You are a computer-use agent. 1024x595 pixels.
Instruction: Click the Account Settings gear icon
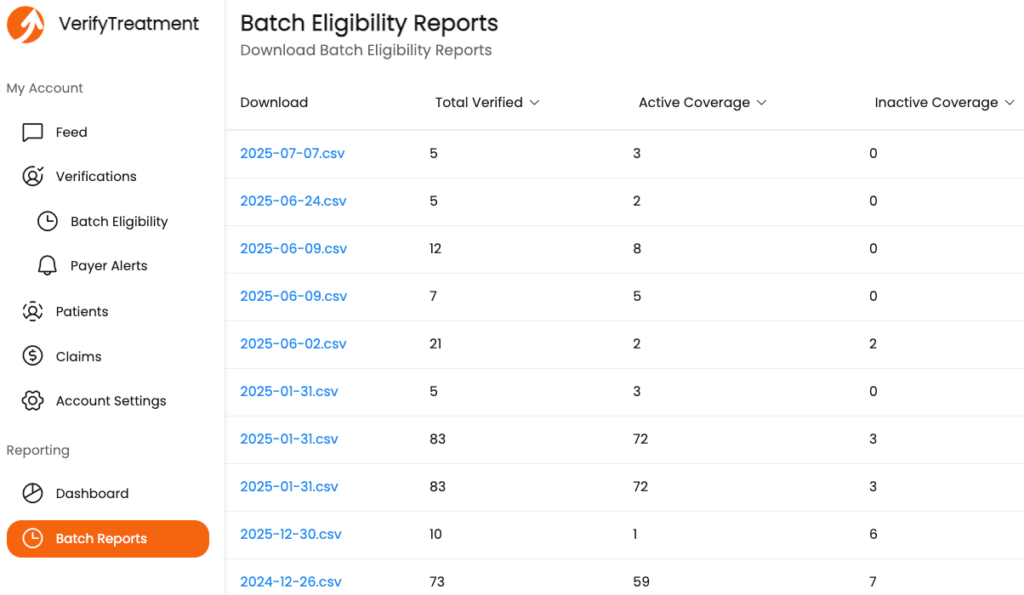coord(33,401)
